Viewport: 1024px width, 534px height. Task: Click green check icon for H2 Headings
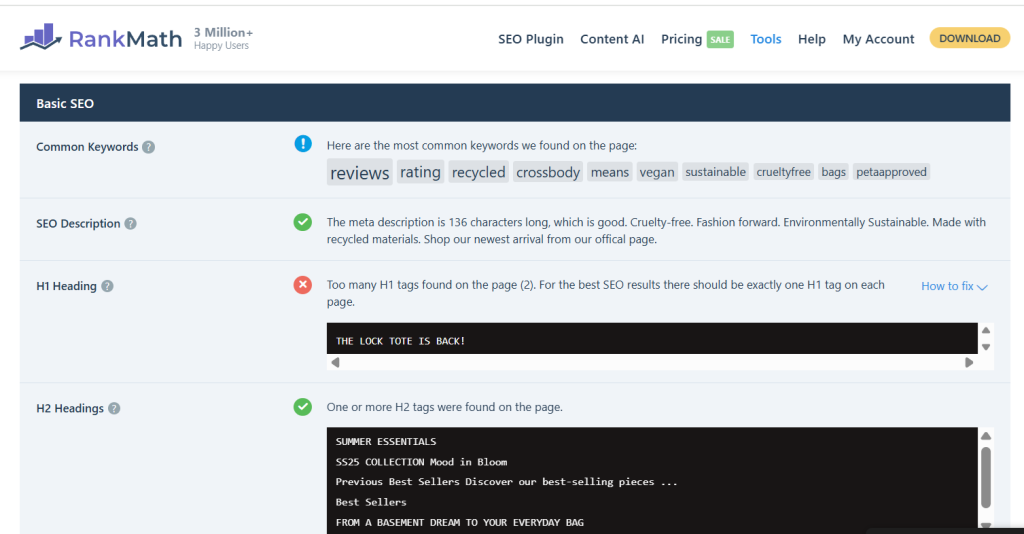303,407
